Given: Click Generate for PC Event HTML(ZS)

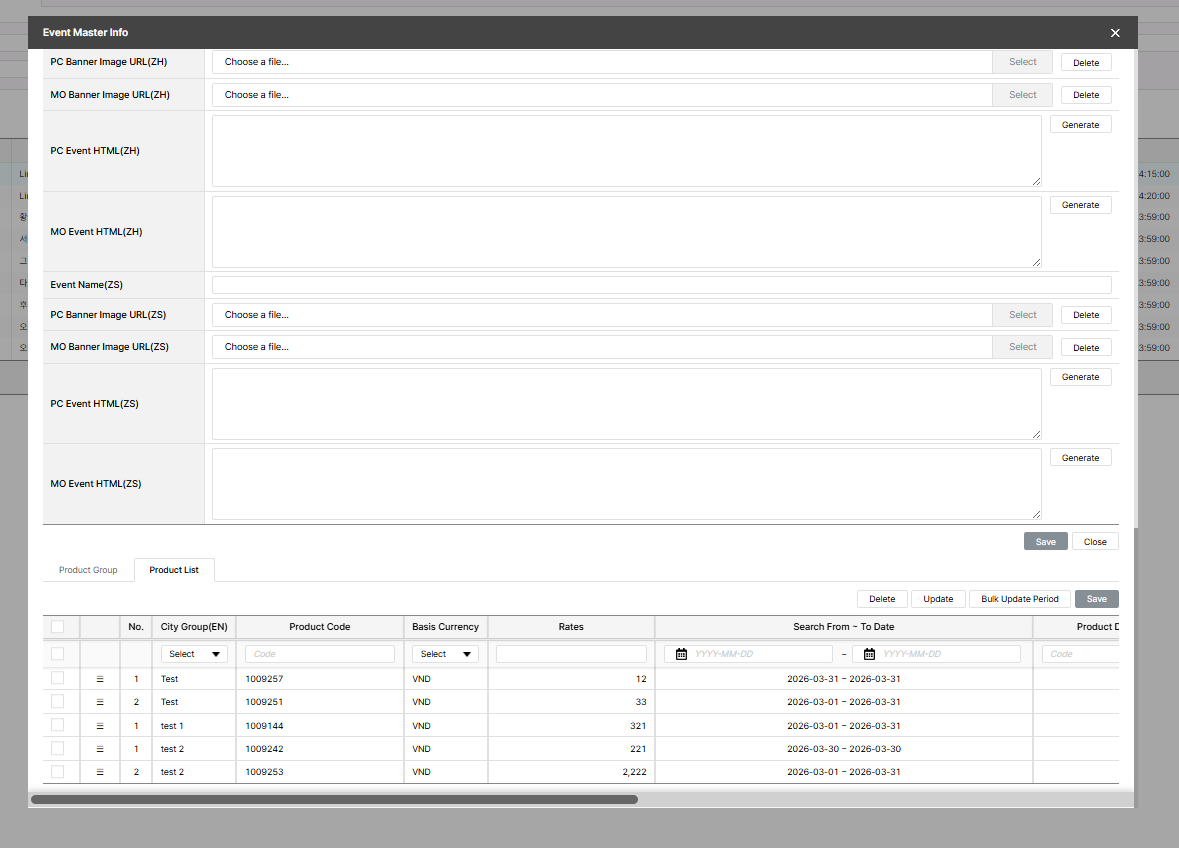Looking at the screenshot, I should (1080, 377).
